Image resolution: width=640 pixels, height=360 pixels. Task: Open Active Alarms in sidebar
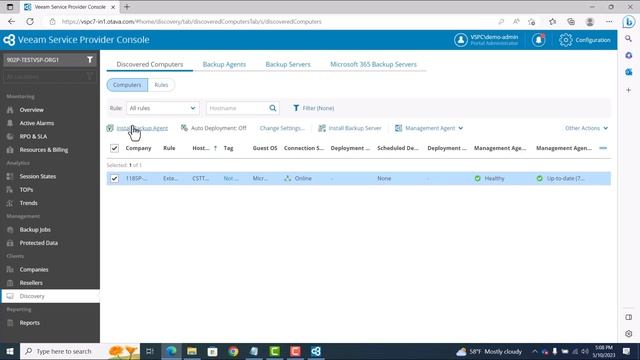point(37,123)
